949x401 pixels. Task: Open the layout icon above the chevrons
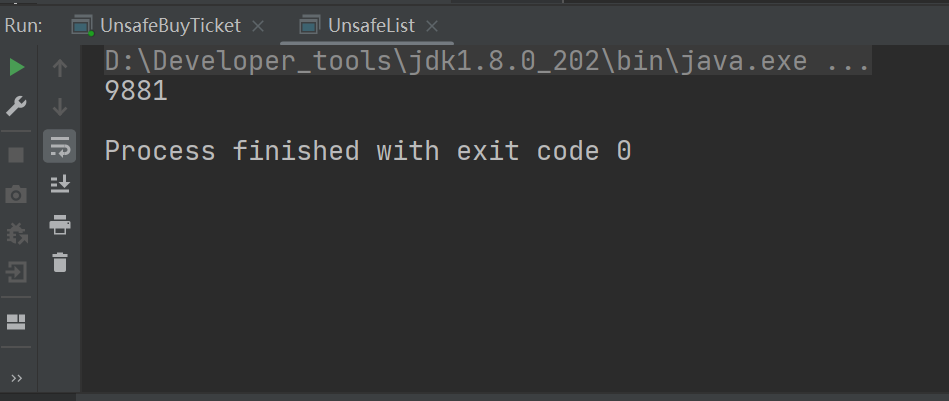(x=17, y=322)
